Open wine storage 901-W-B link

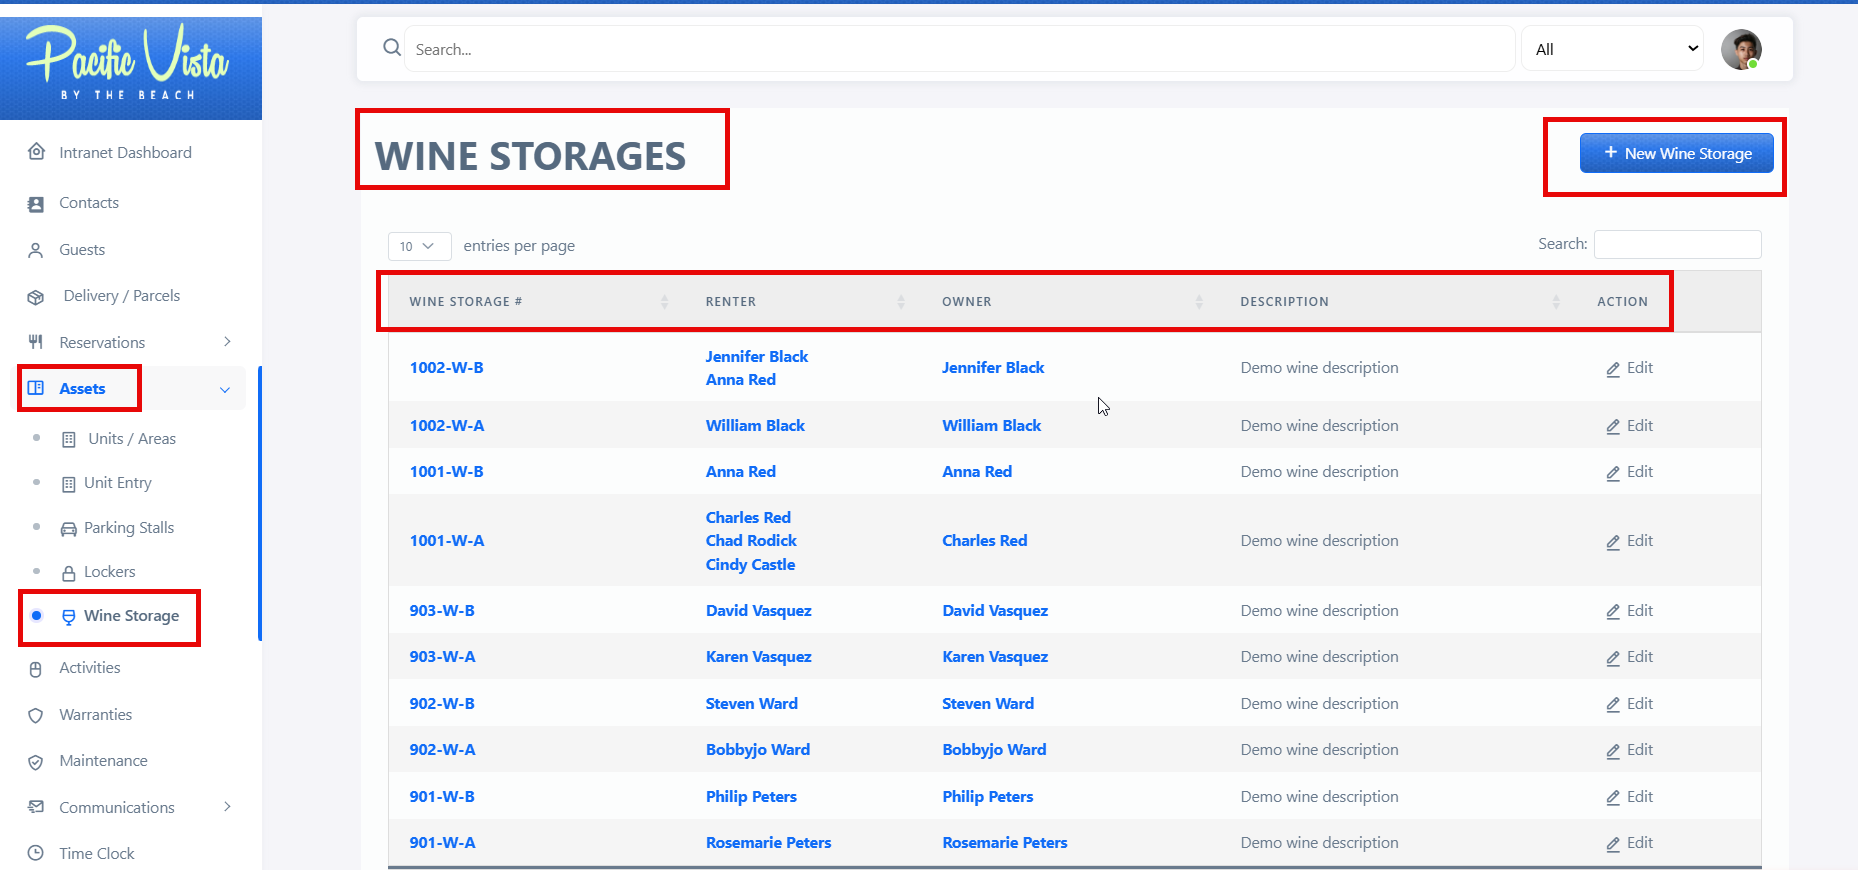coord(442,796)
